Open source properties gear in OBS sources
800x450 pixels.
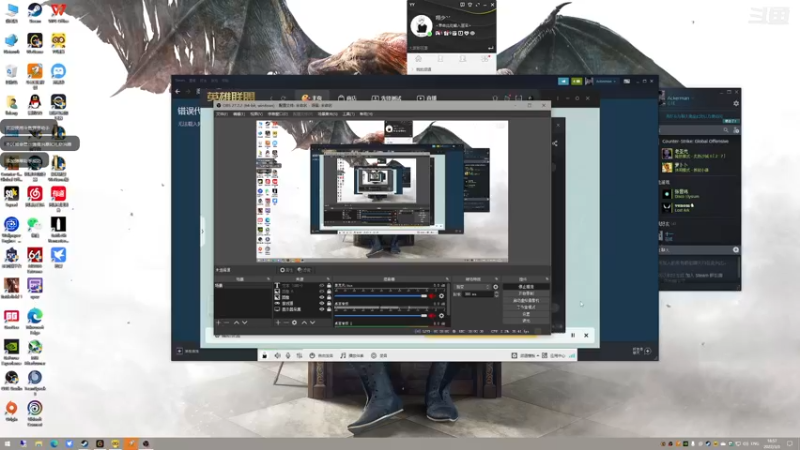[294, 322]
